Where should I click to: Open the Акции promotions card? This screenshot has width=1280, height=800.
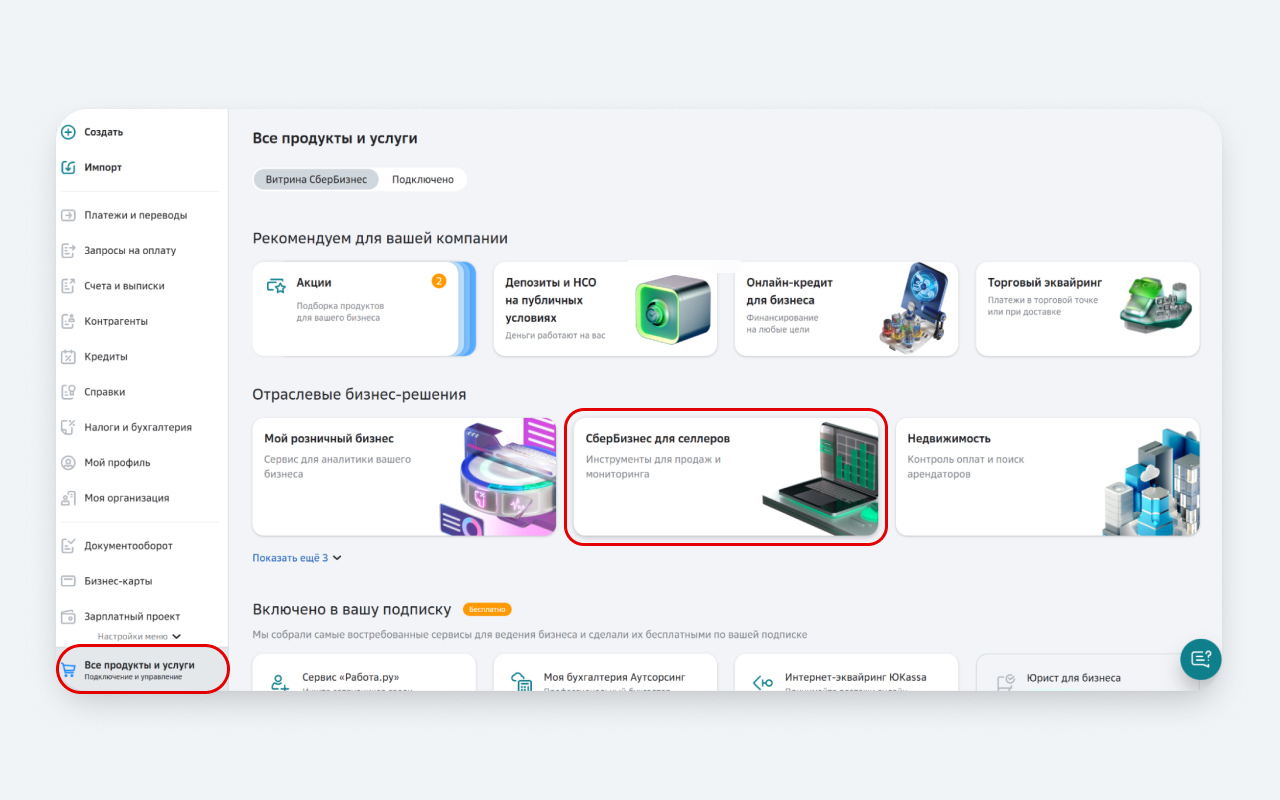362,309
